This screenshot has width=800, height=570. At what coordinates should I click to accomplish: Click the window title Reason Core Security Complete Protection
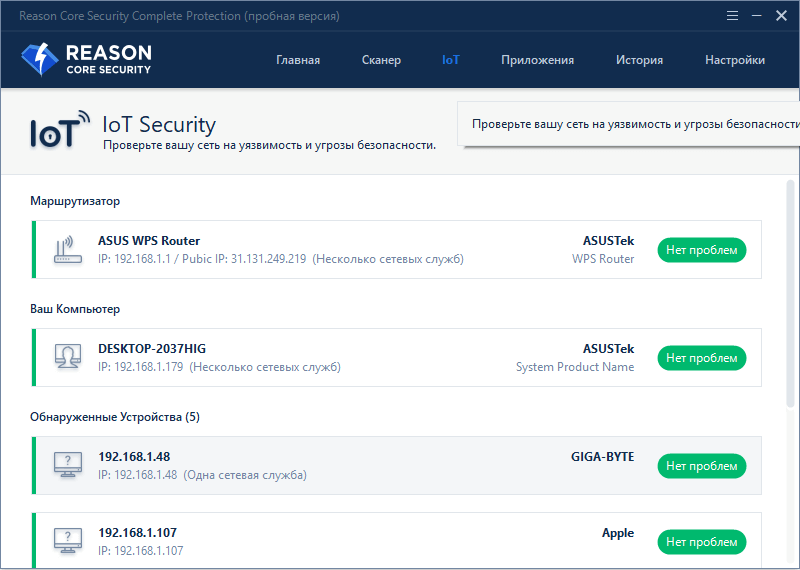point(179,16)
